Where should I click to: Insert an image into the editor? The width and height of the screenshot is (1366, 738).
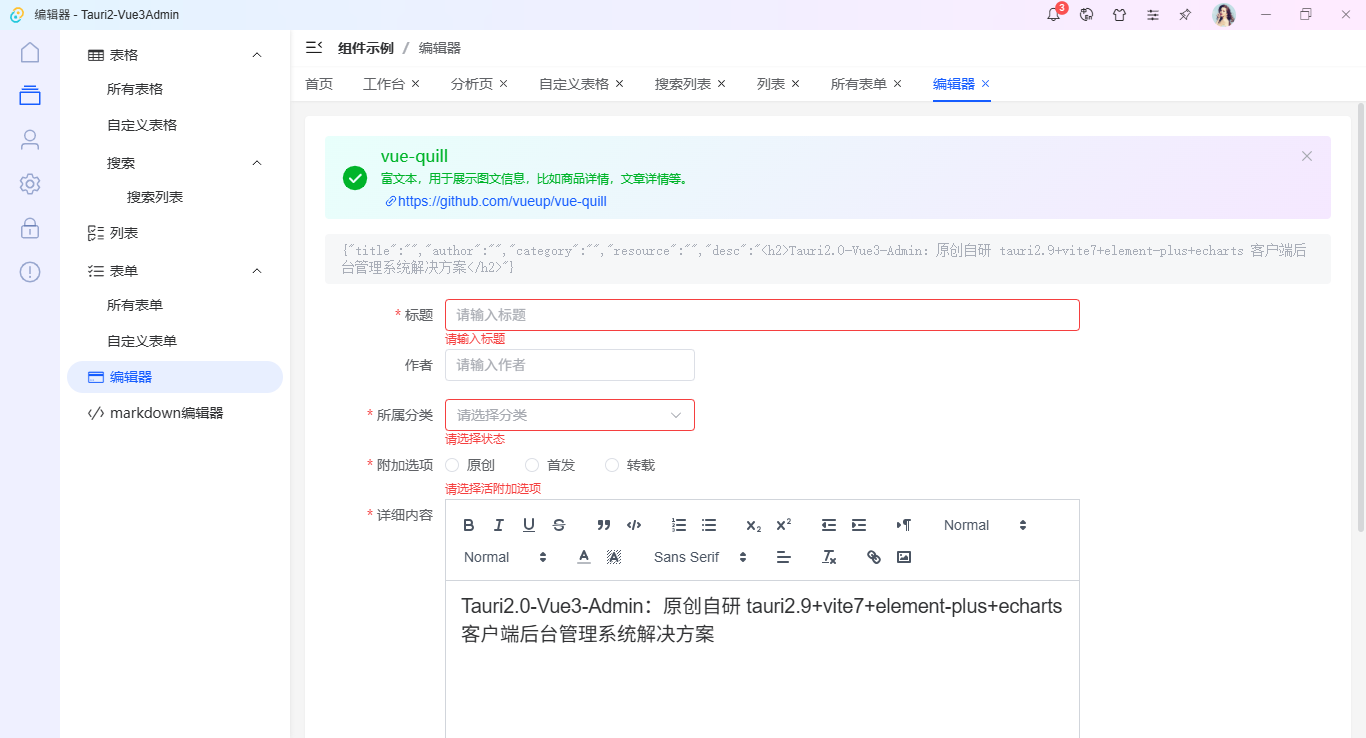pos(903,557)
